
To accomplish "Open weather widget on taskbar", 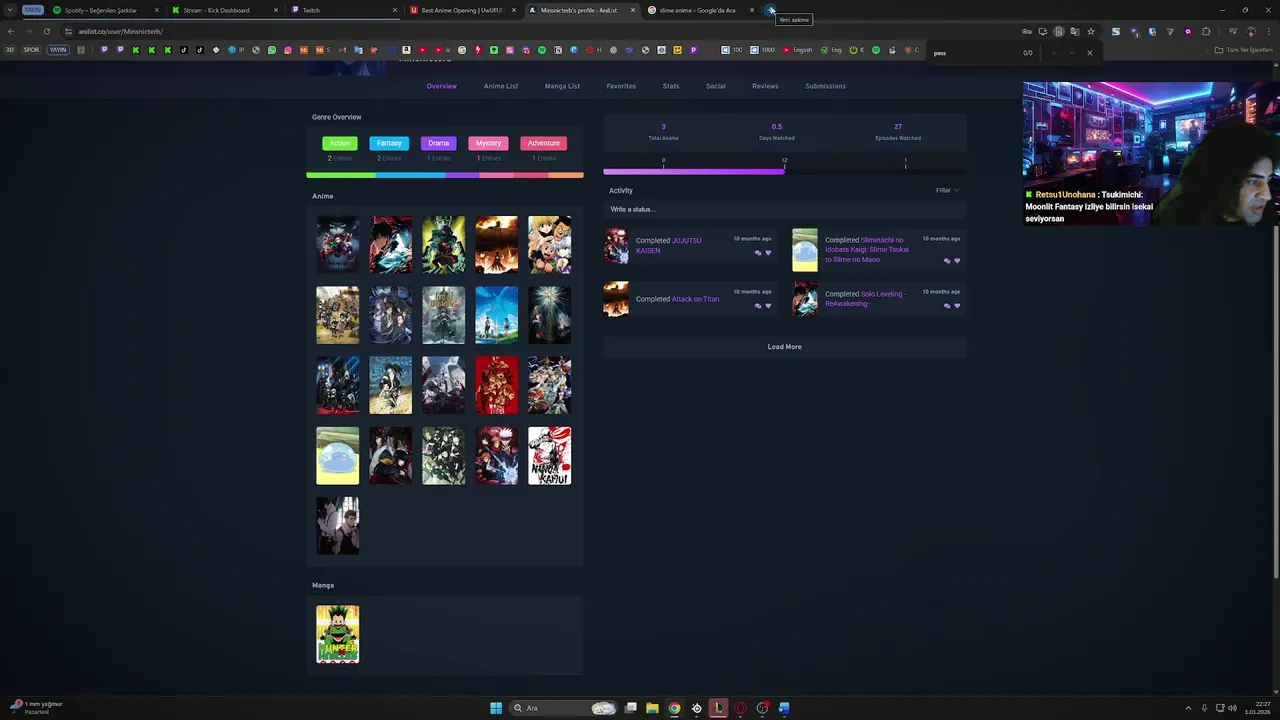I will 37,707.
